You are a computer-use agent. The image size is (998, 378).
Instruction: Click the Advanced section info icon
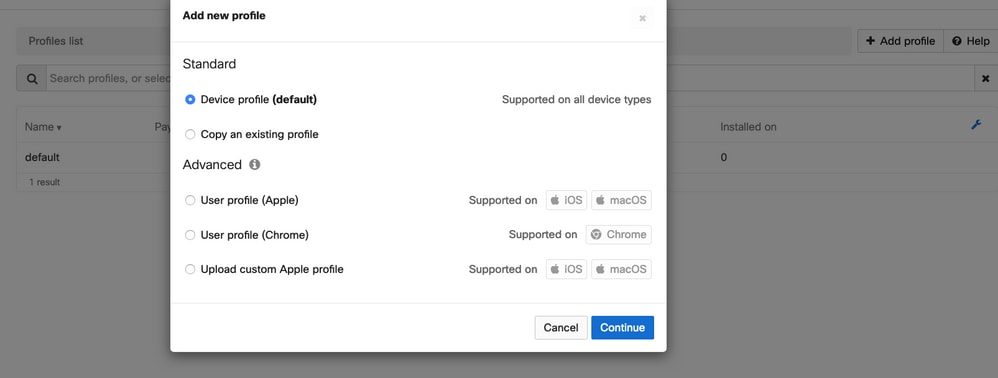(x=255, y=165)
